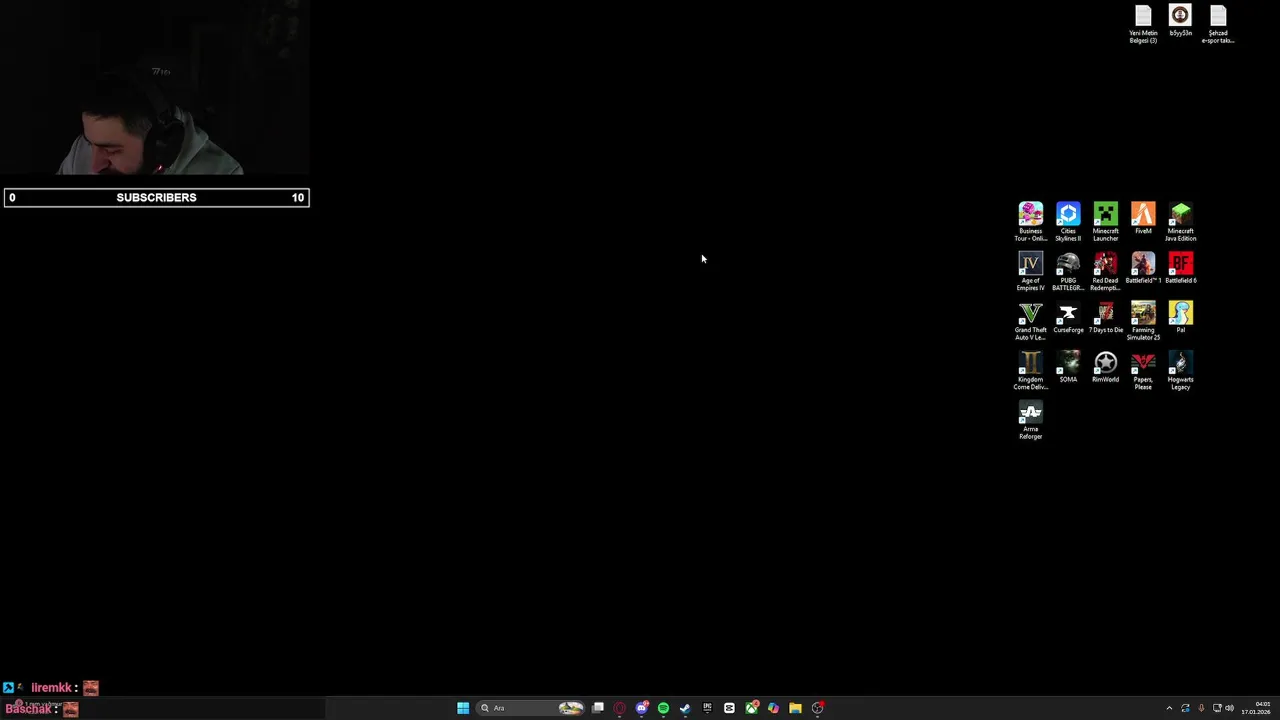Select the Pal desktop shortcut
This screenshot has height=720, width=1280.
click(1180, 318)
